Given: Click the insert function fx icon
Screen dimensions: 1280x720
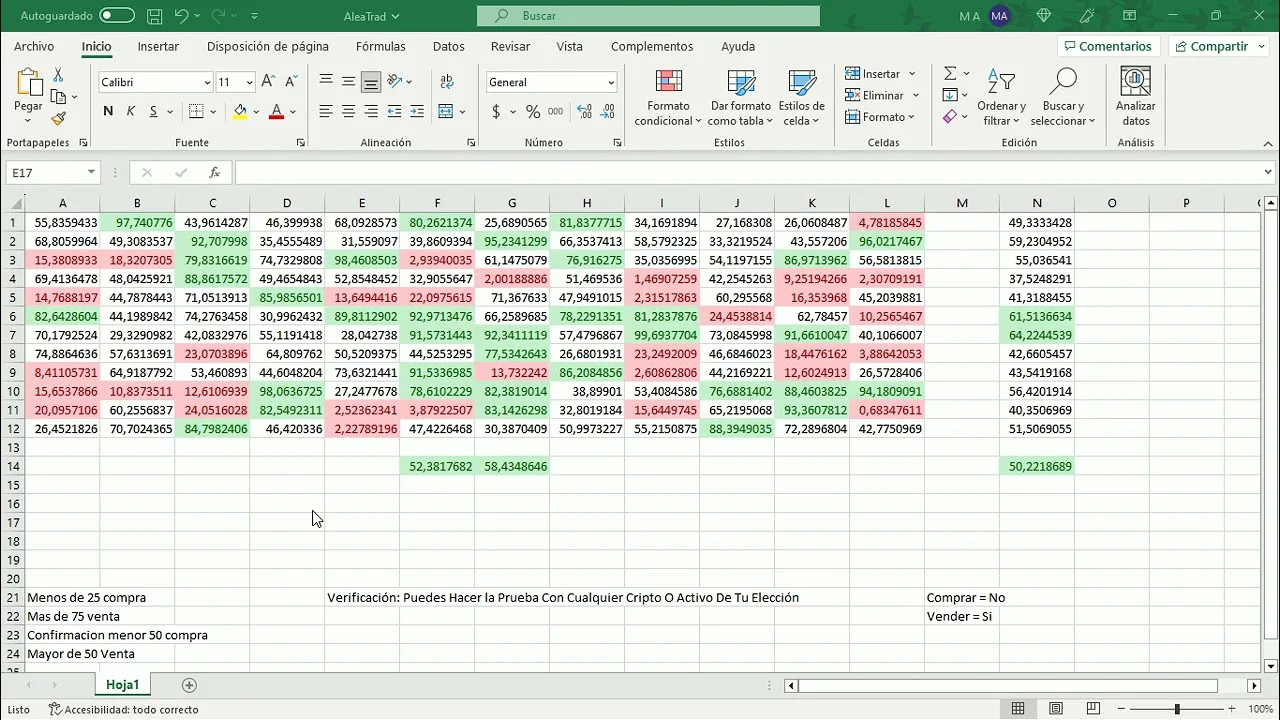Looking at the screenshot, I should (x=214, y=173).
